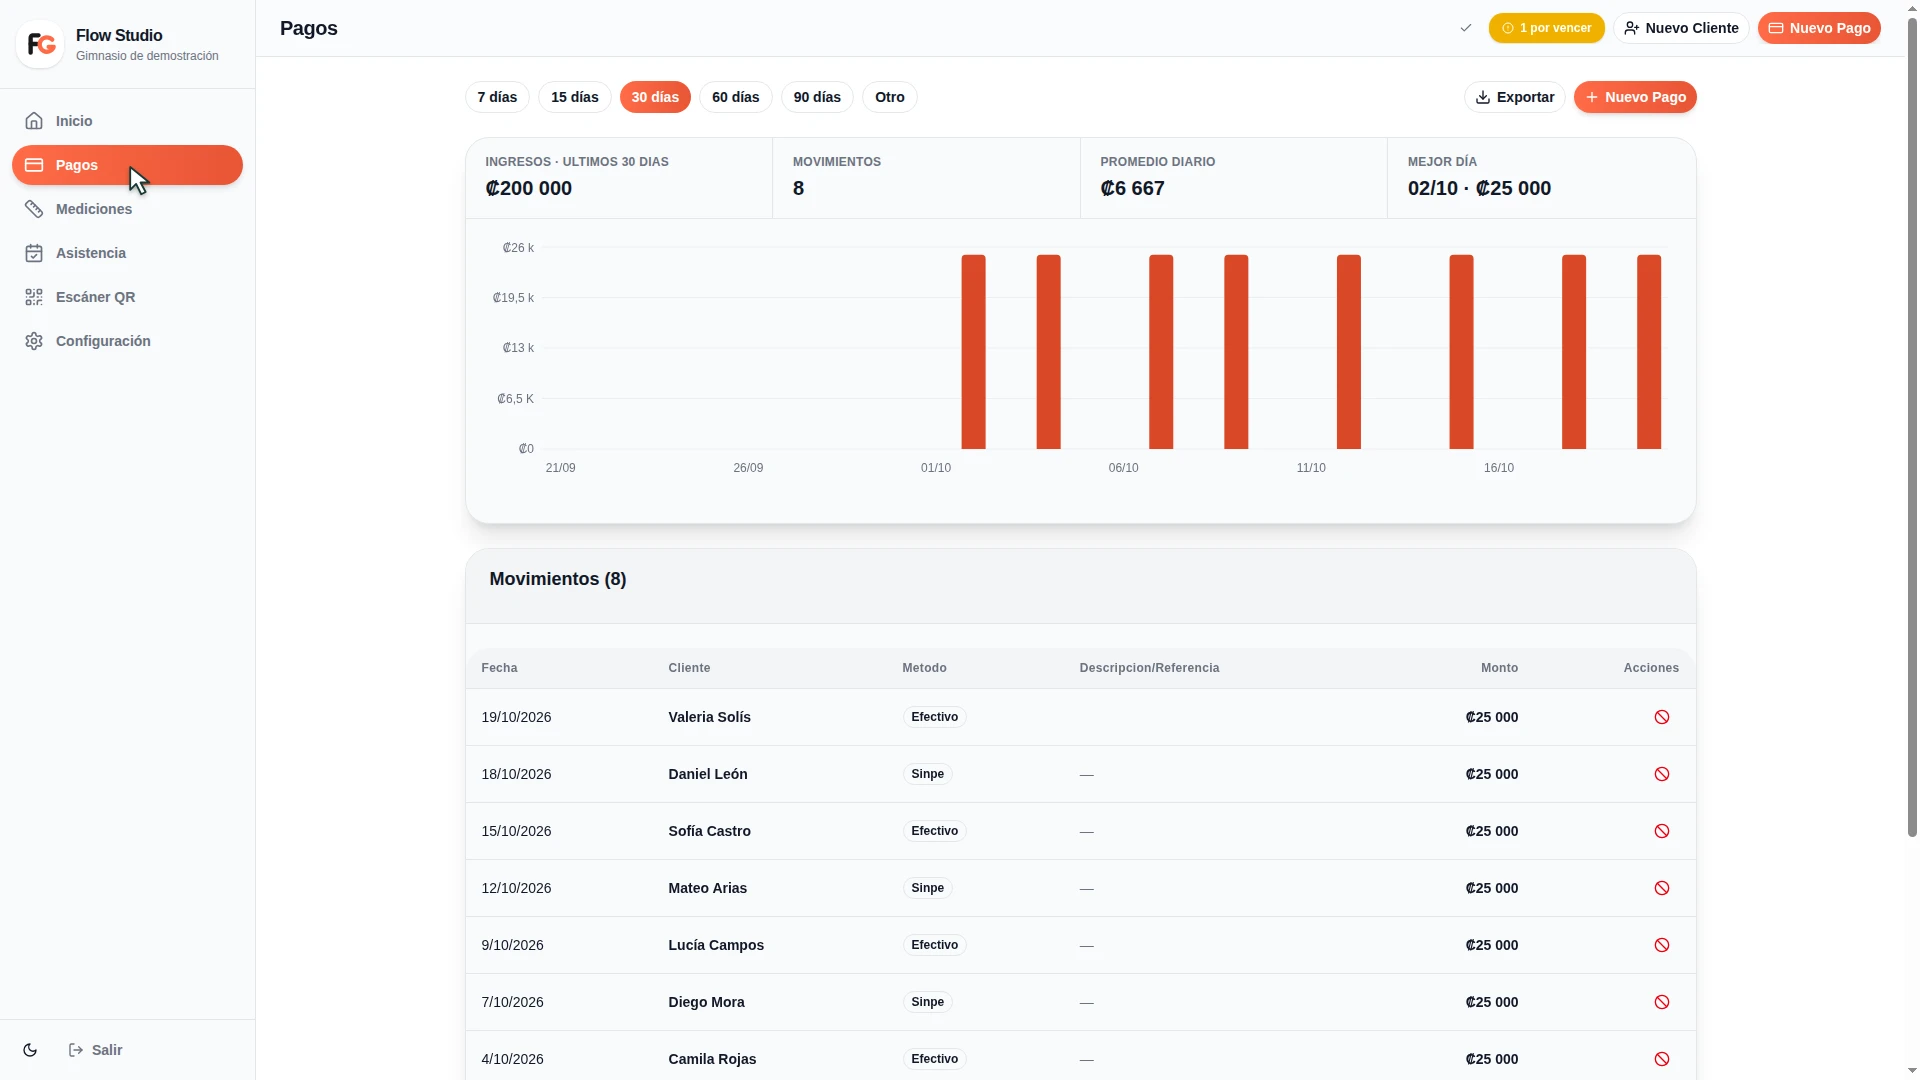The image size is (1920, 1080).
Task: Click the Ingresos ₡200 000 value
Action: pos(529,188)
